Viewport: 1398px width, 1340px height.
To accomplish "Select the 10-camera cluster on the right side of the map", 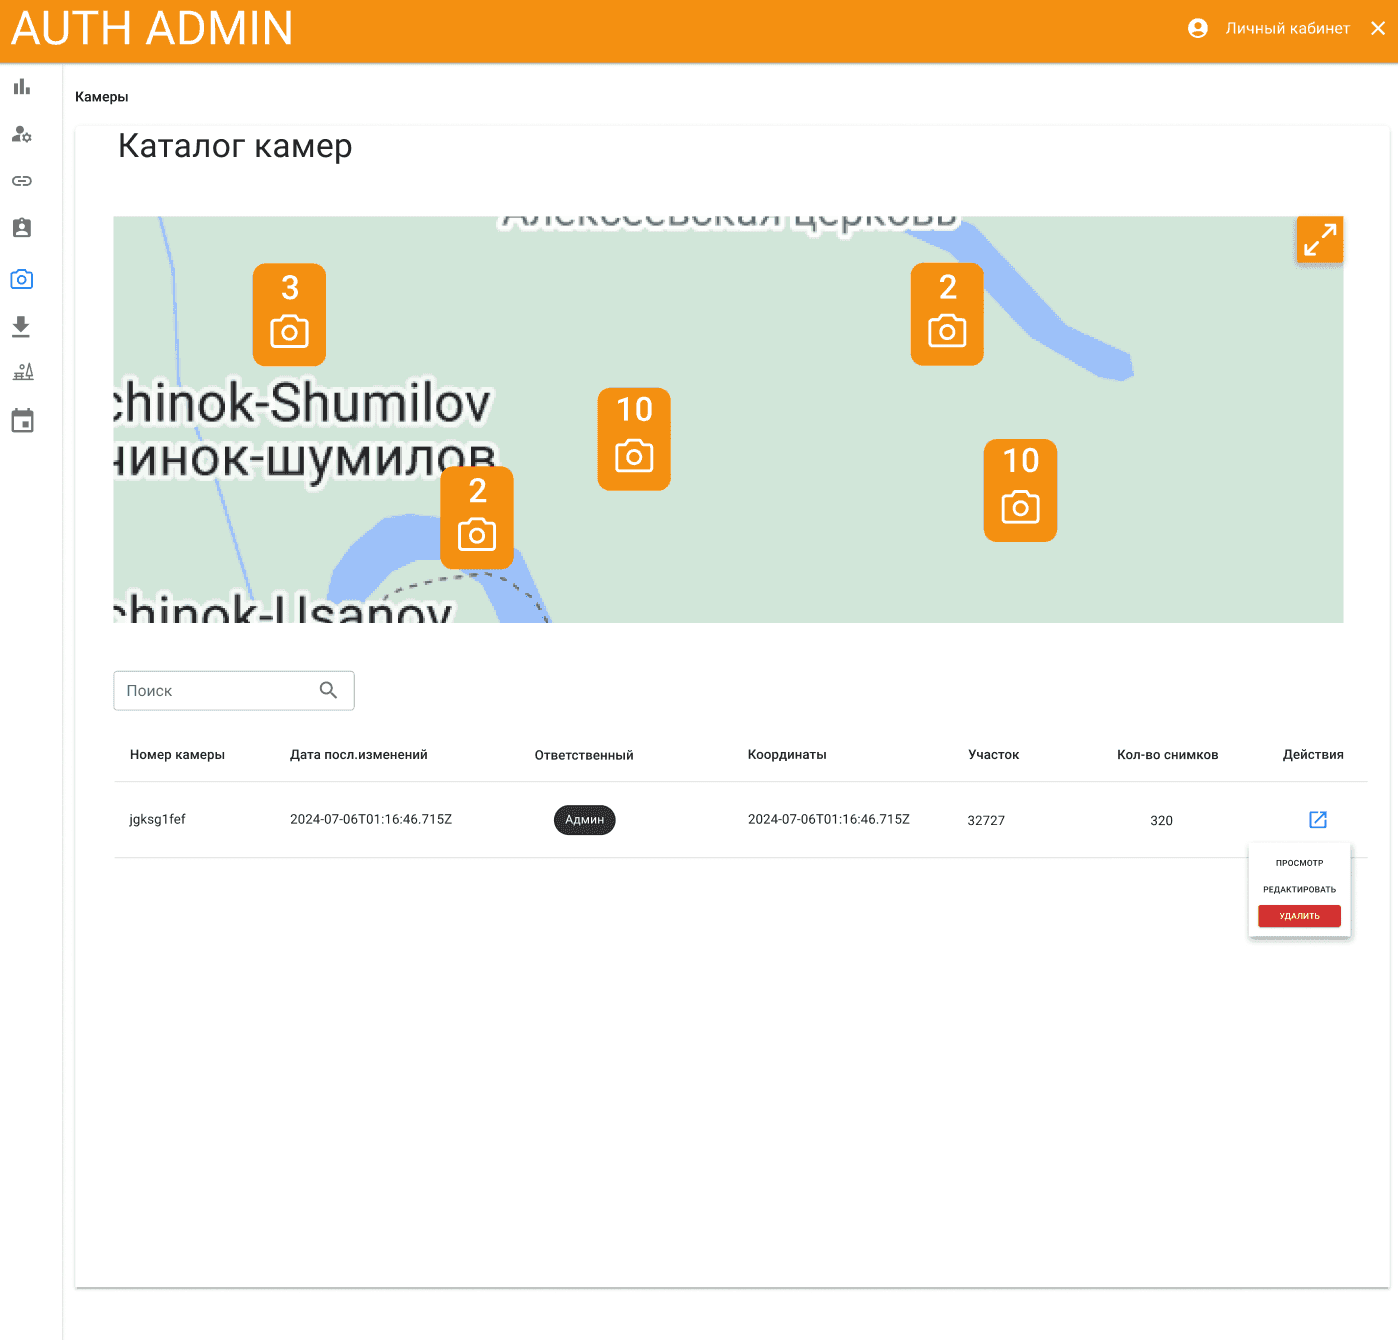I will coord(1020,490).
